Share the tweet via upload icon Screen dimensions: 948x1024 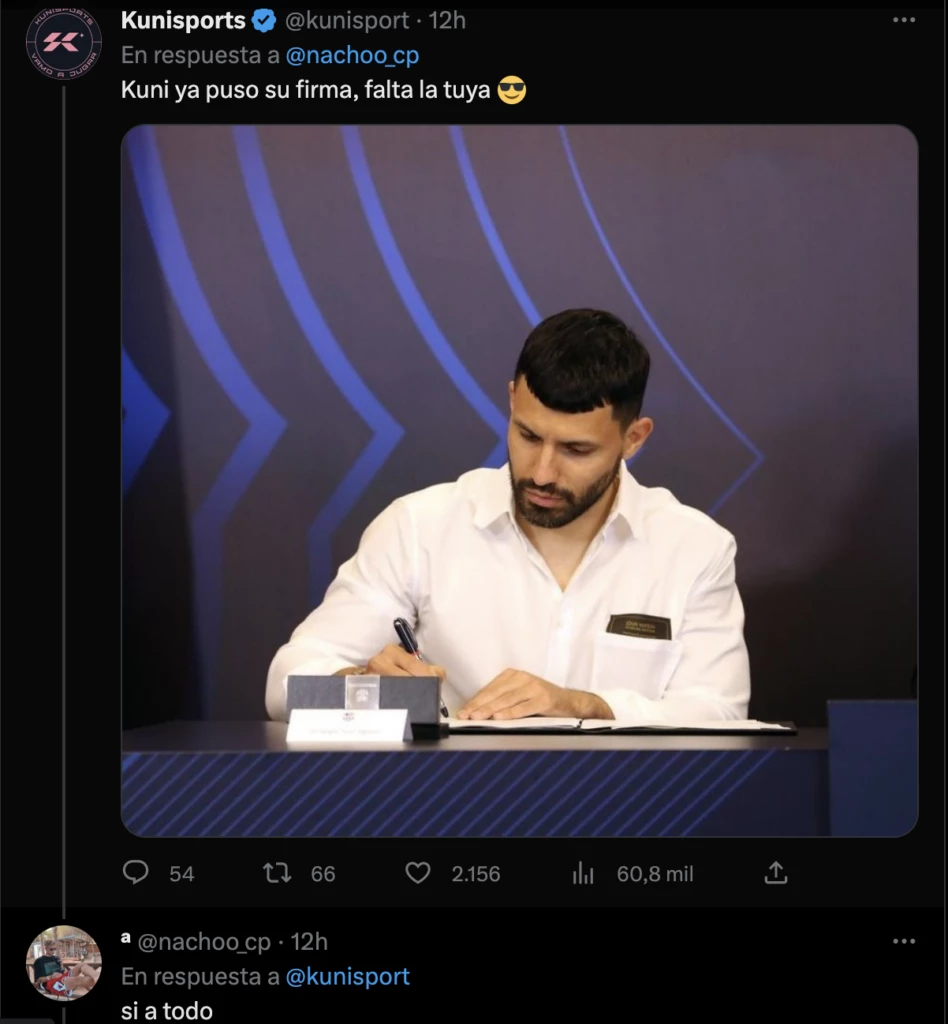point(775,873)
